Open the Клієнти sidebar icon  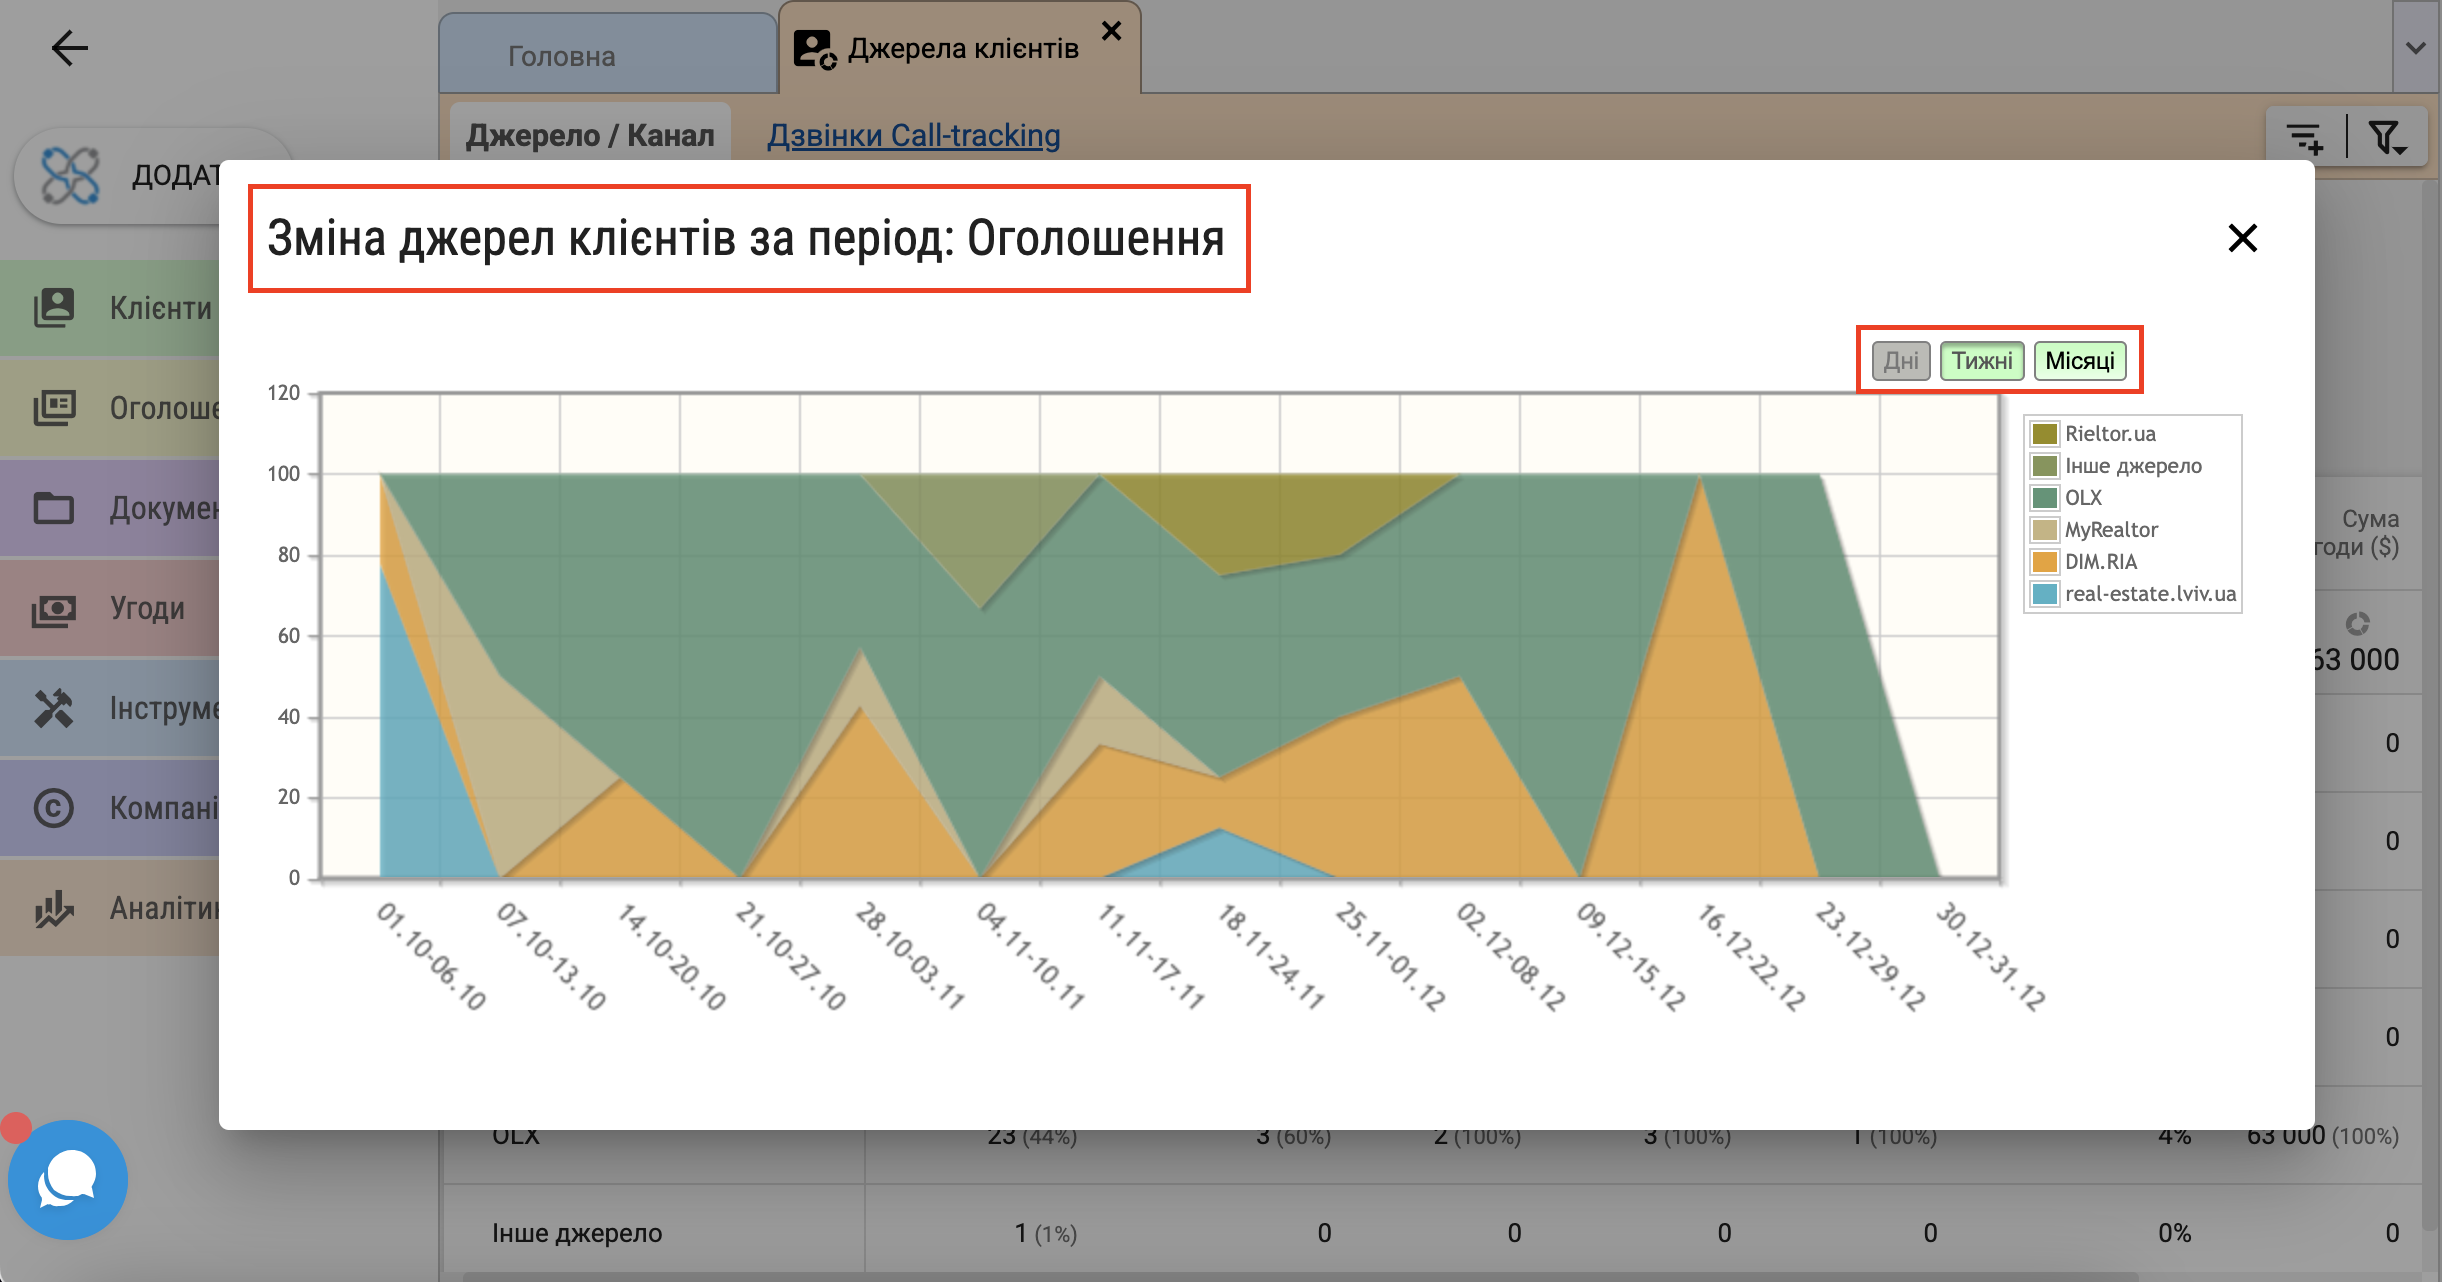click(54, 308)
